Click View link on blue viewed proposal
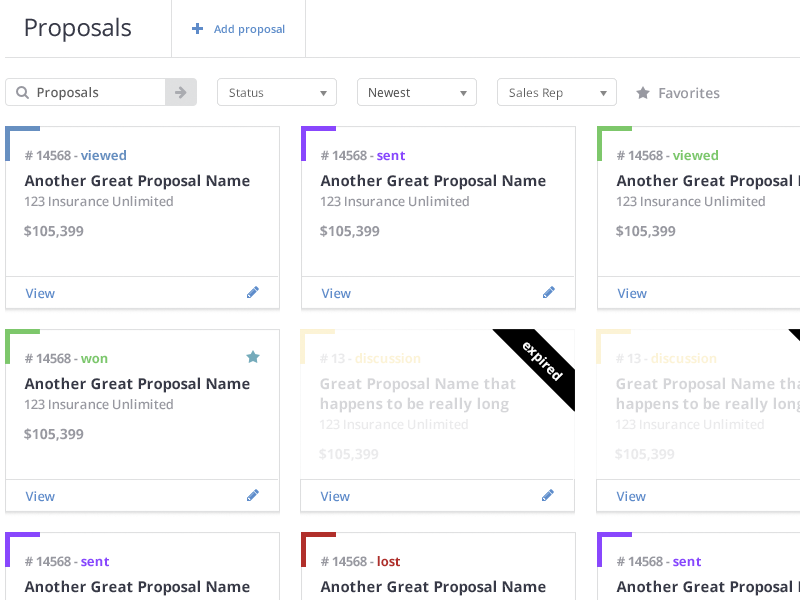 pyautogui.click(x=40, y=293)
